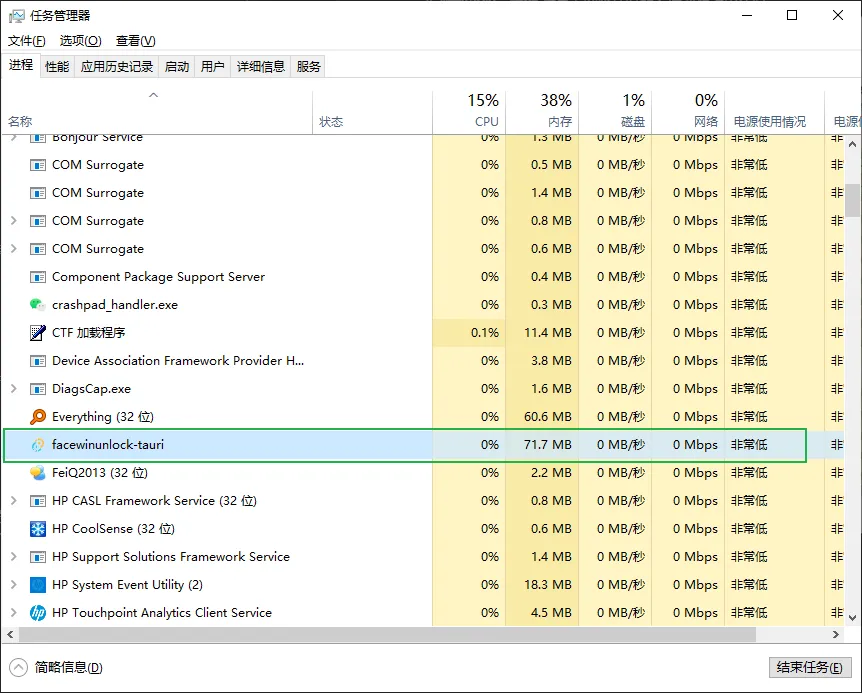The image size is (862, 693).
Task: Switch to the 启动 tab
Action: pyautogui.click(x=176, y=66)
